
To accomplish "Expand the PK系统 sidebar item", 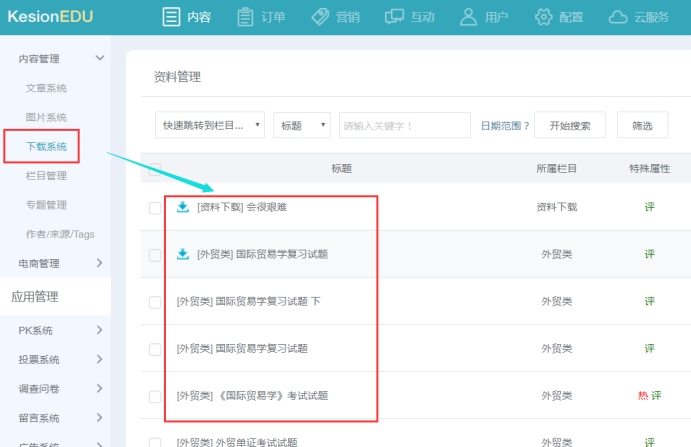I will (x=100, y=330).
